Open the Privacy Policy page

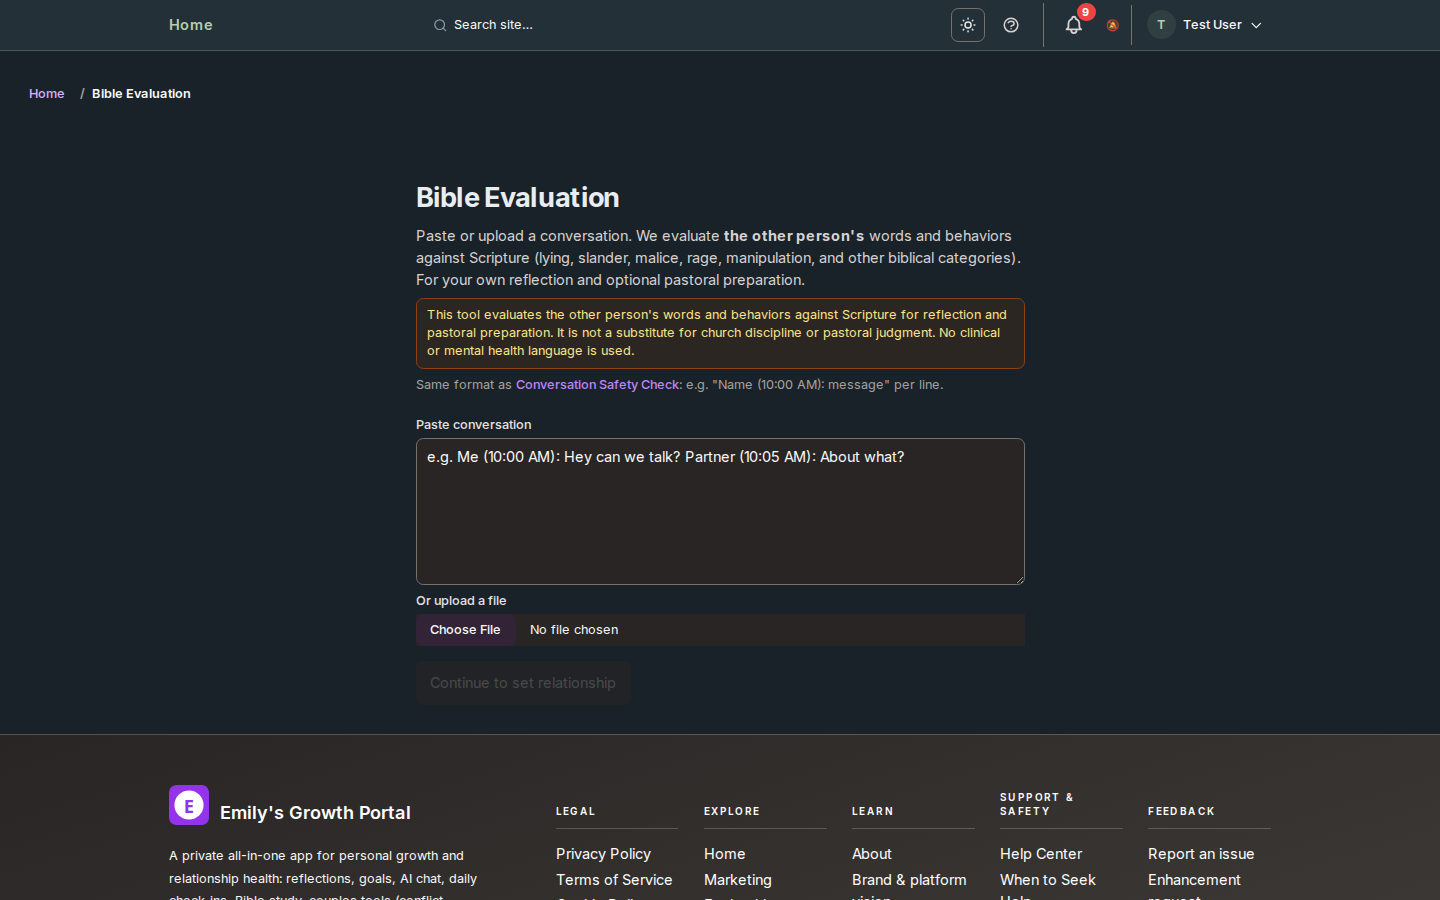click(603, 854)
